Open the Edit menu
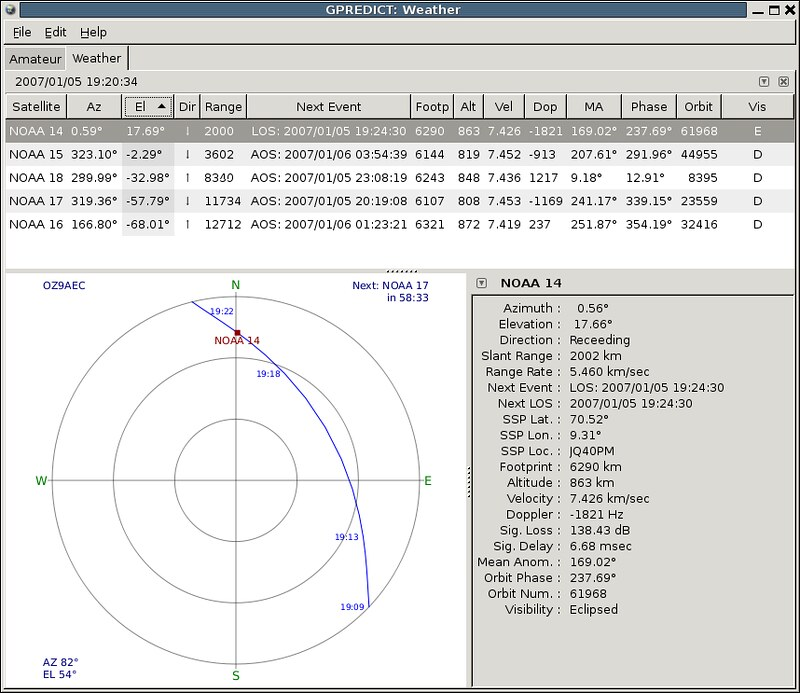Viewport: 800px width, 693px height. (x=55, y=32)
